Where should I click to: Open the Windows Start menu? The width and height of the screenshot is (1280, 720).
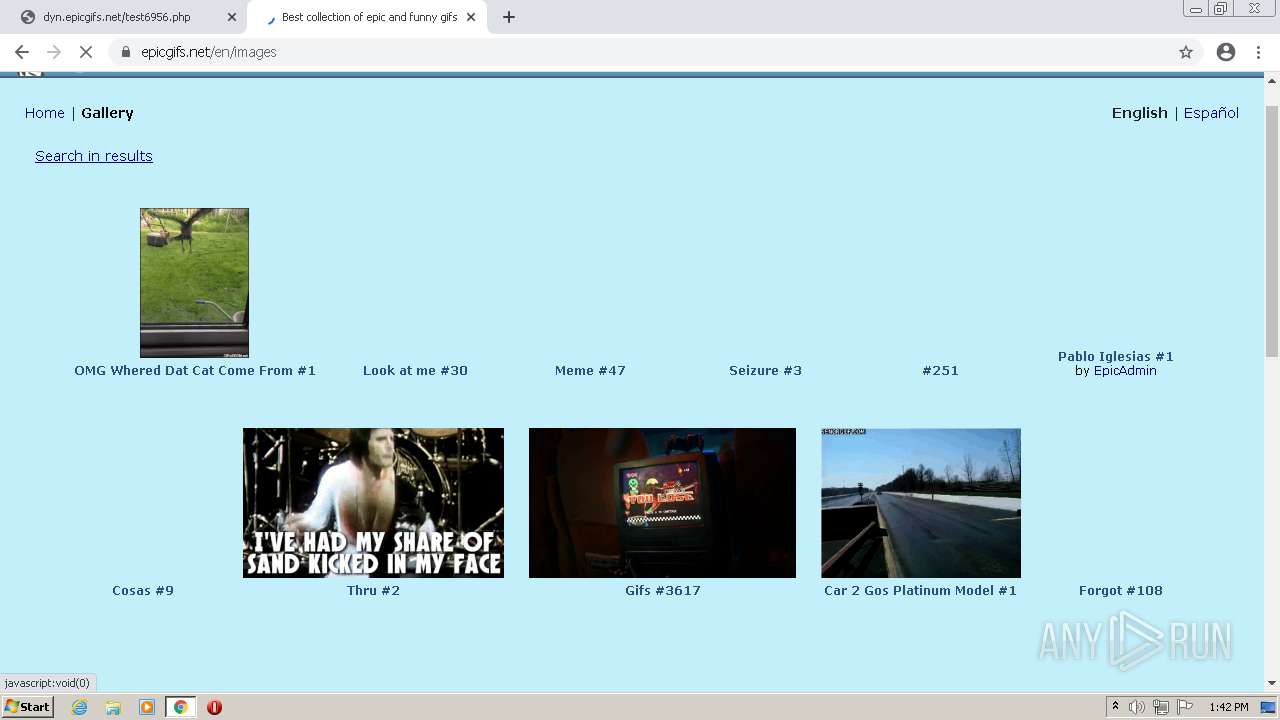click(x=27, y=707)
